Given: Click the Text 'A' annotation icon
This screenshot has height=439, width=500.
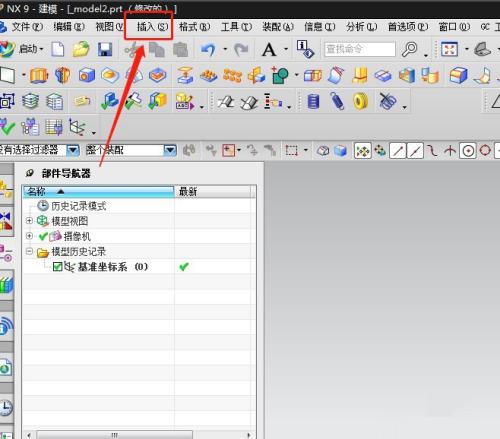Looking at the screenshot, I should [269, 50].
